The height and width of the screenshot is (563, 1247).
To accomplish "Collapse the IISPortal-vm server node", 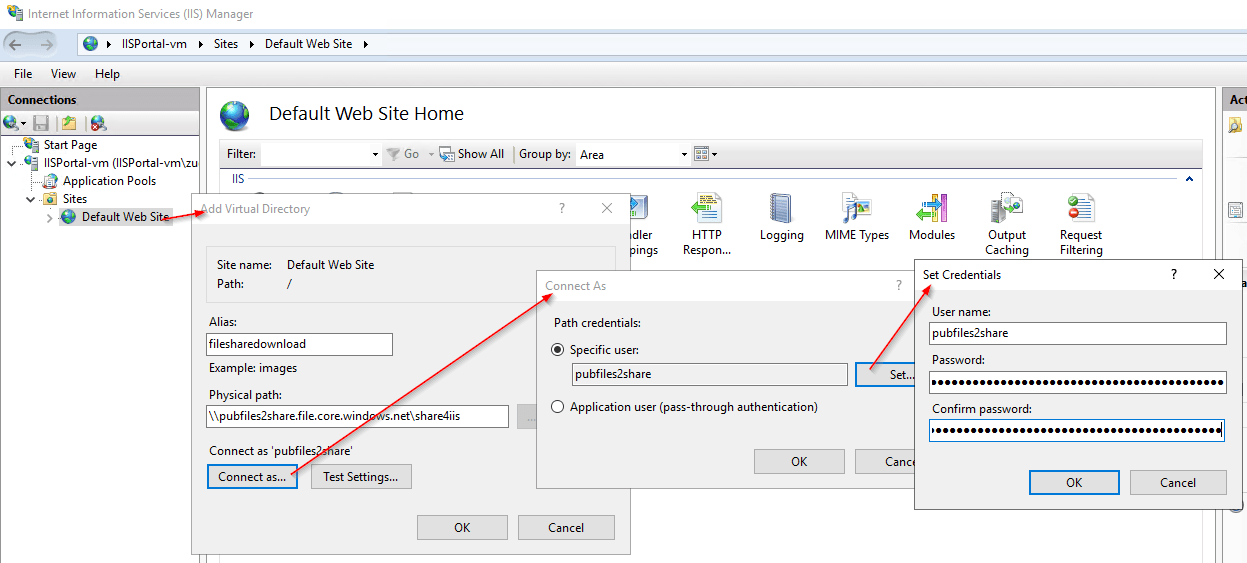I will tap(11, 163).
